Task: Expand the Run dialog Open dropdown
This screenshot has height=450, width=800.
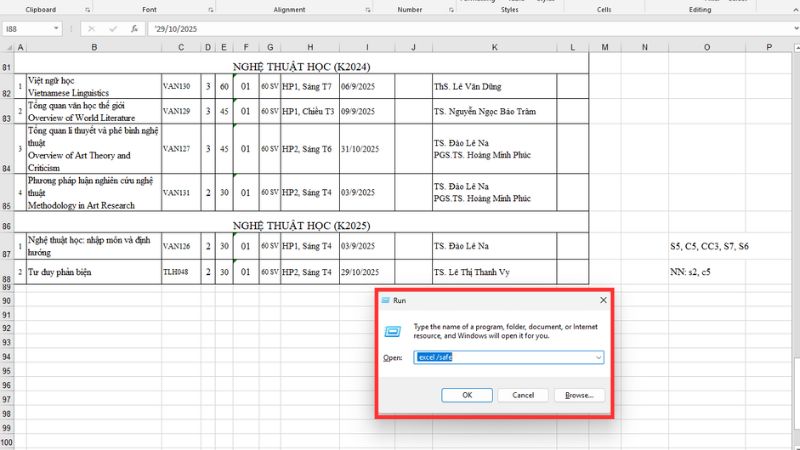Action: point(598,357)
